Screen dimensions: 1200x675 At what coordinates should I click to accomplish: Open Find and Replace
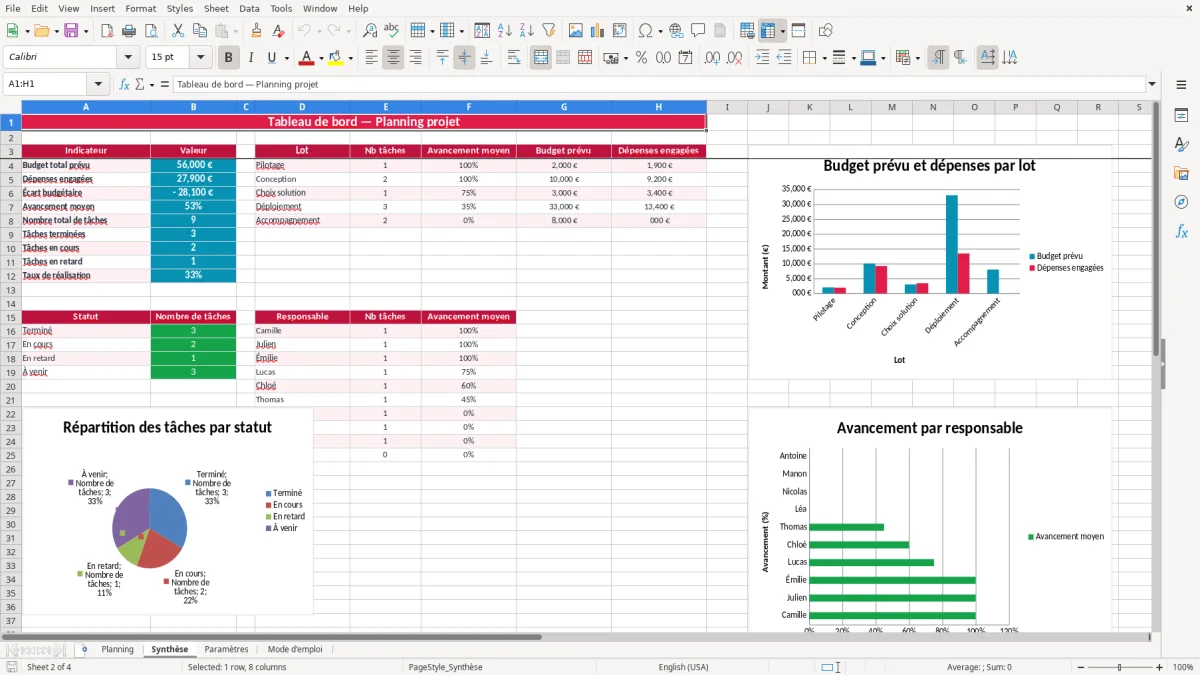coord(370,31)
